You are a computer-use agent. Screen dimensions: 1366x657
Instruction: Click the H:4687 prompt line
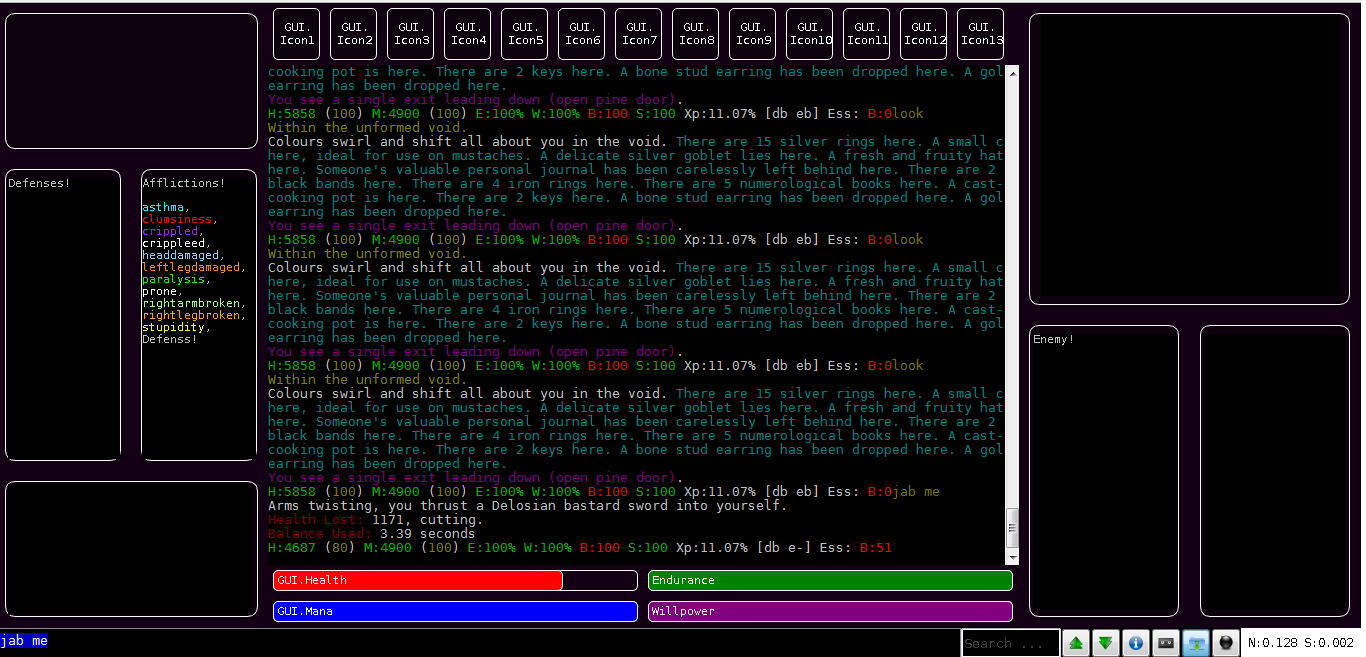[x=580, y=548]
